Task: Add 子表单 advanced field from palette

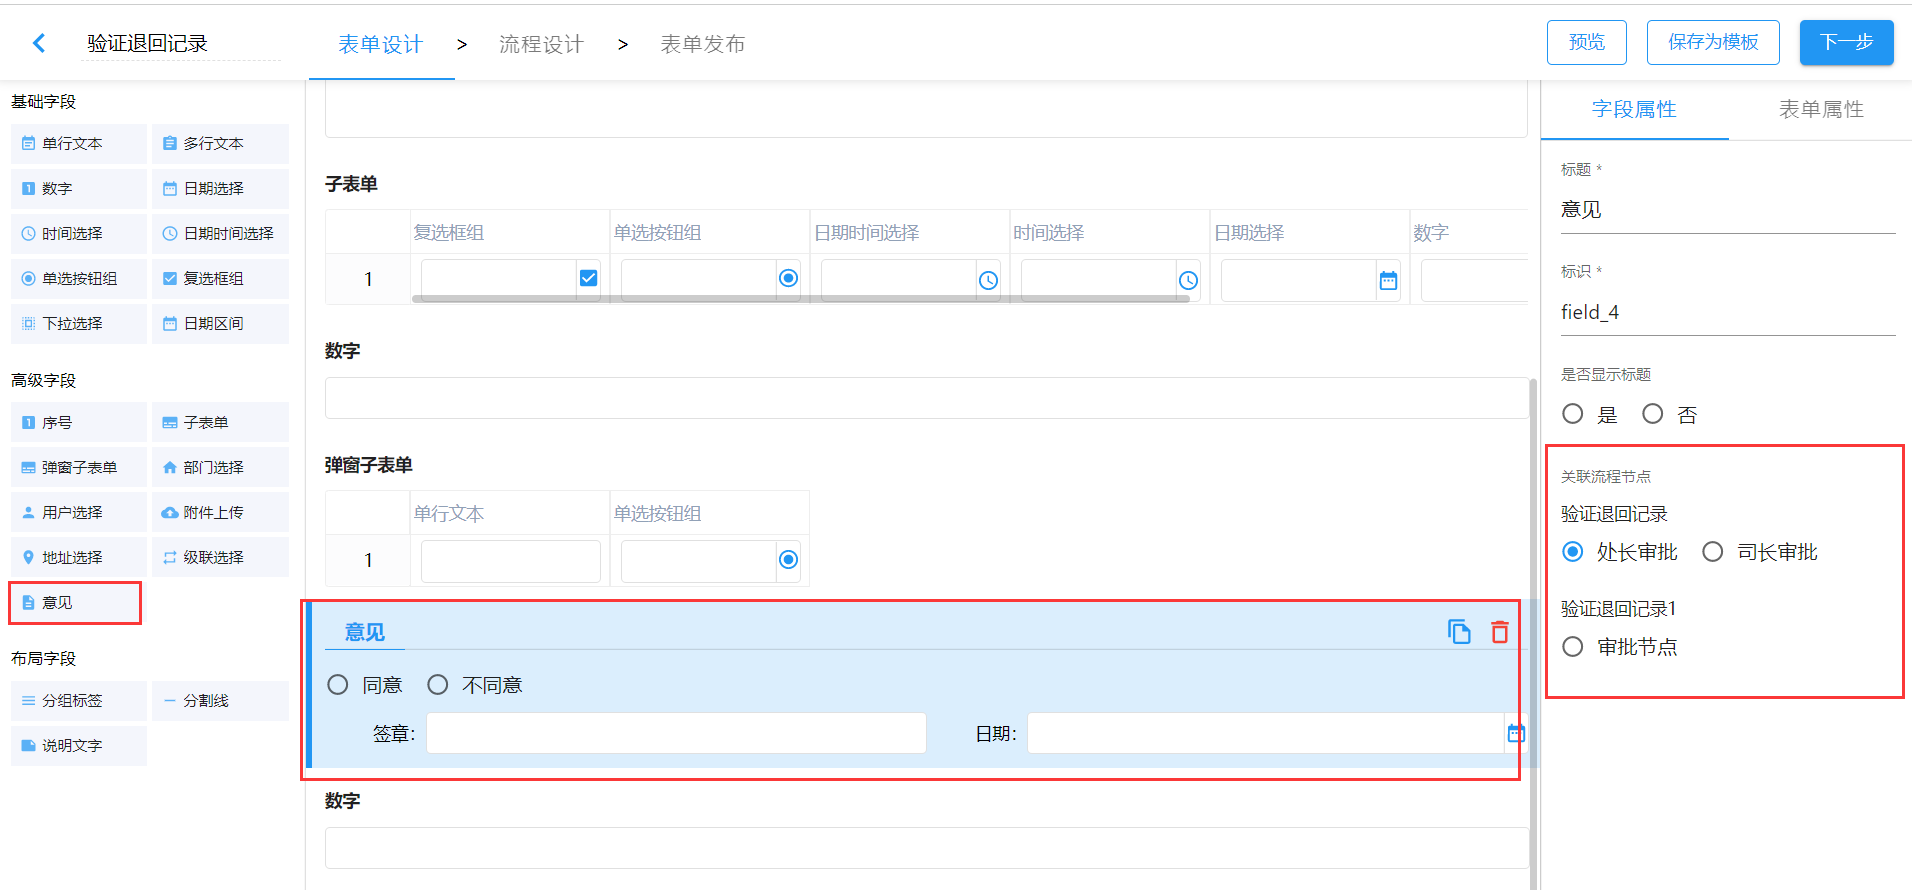Action: coord(220,423)
